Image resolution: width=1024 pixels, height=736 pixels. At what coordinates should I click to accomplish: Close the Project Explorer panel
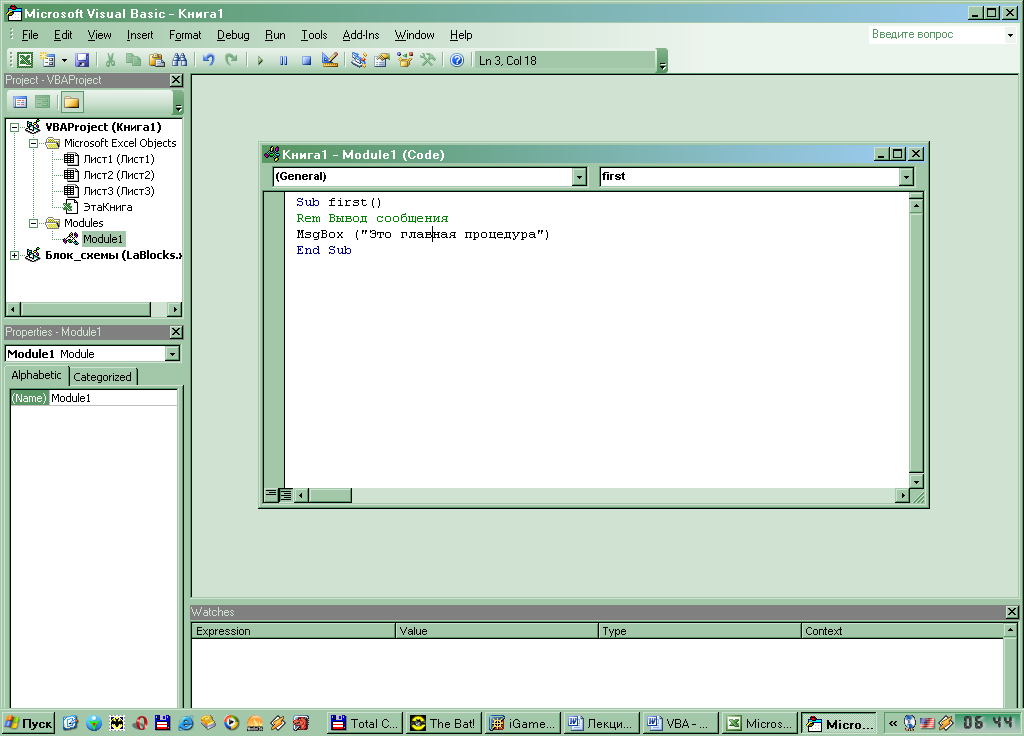pyautogui.click(x=176, y=80)
